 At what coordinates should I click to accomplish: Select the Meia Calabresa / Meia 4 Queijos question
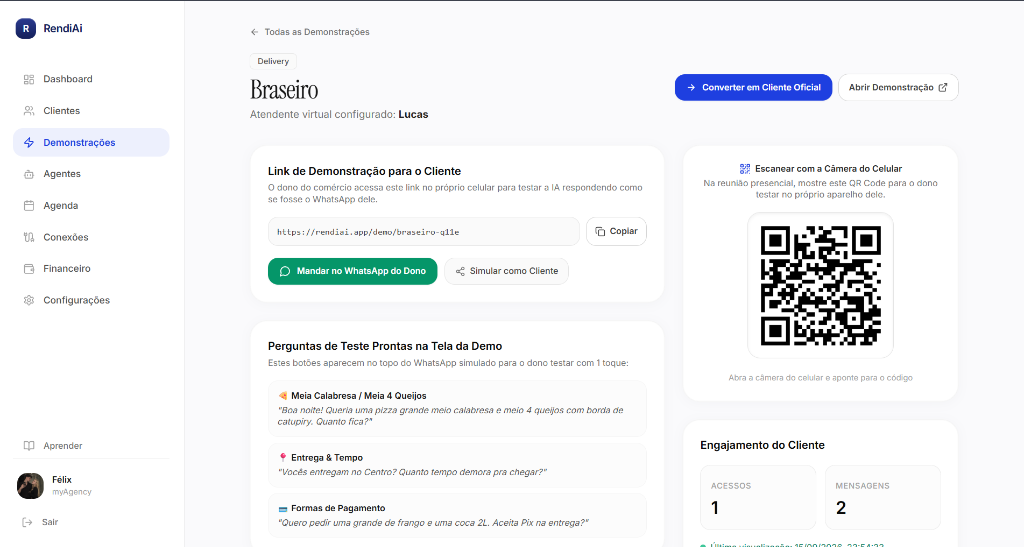click(x=457, y=409)
